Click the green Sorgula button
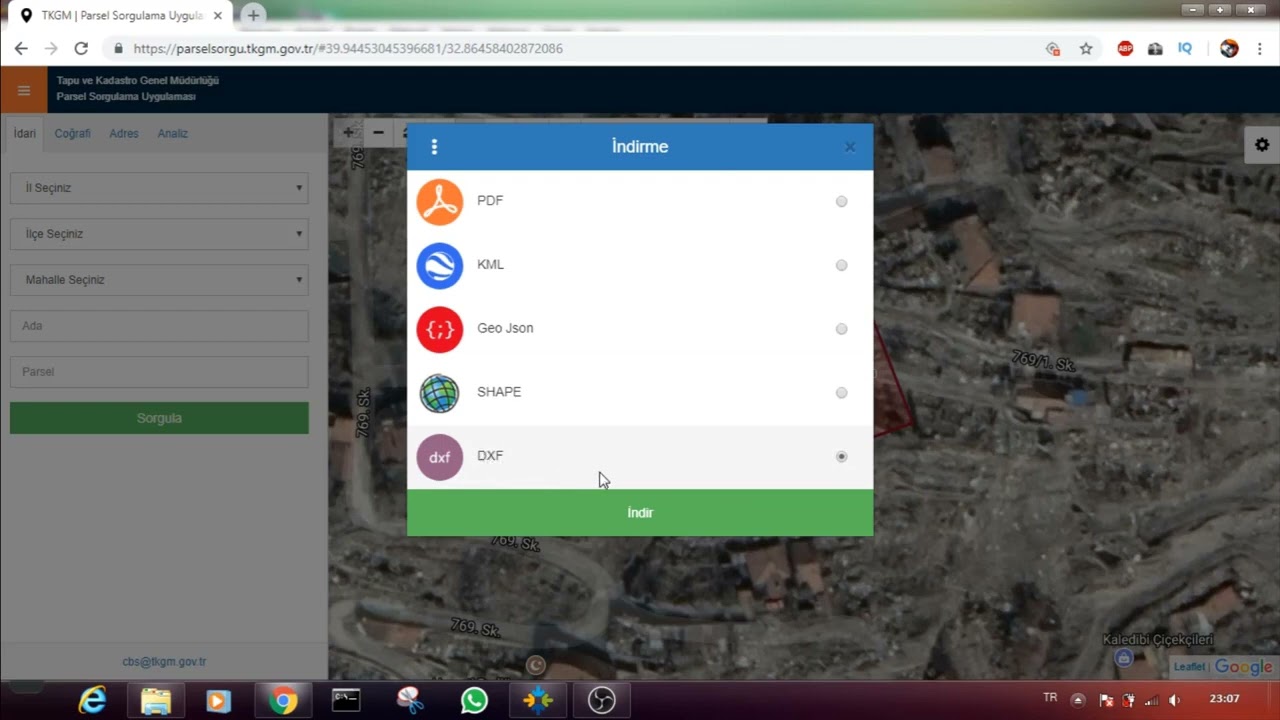 (159, 418)
